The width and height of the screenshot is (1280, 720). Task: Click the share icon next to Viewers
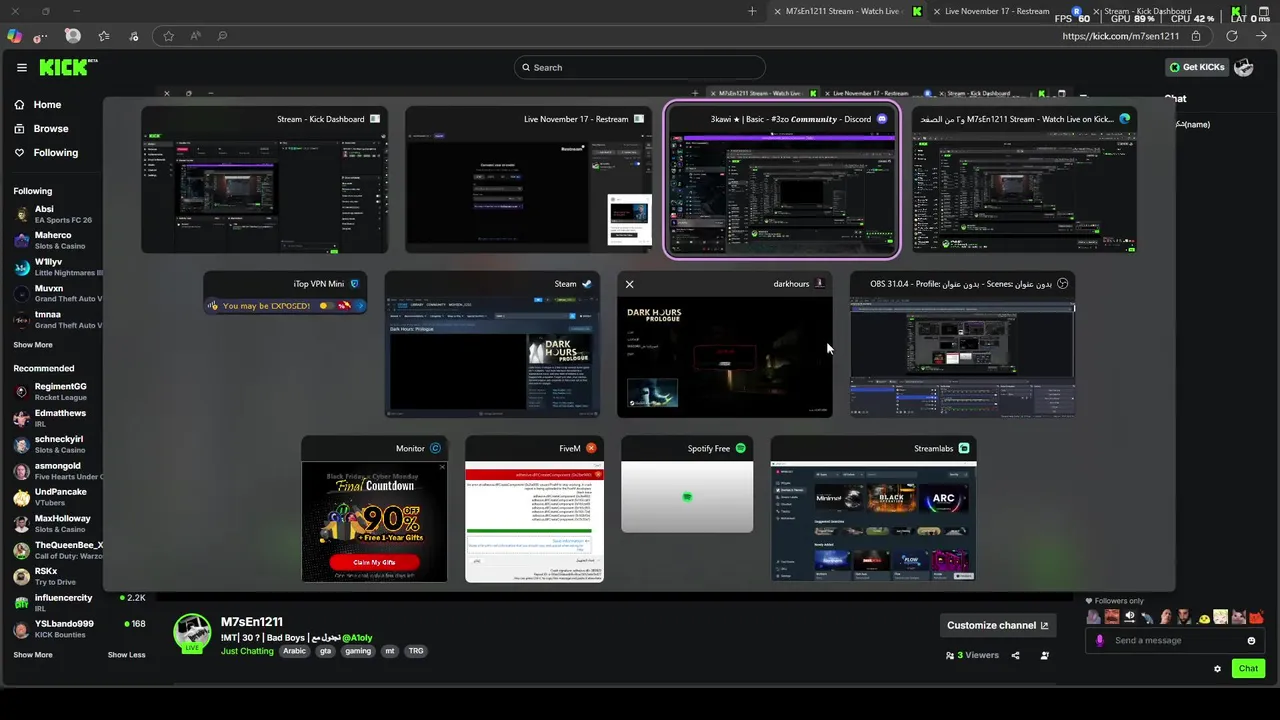click(x=1015, y=656)
